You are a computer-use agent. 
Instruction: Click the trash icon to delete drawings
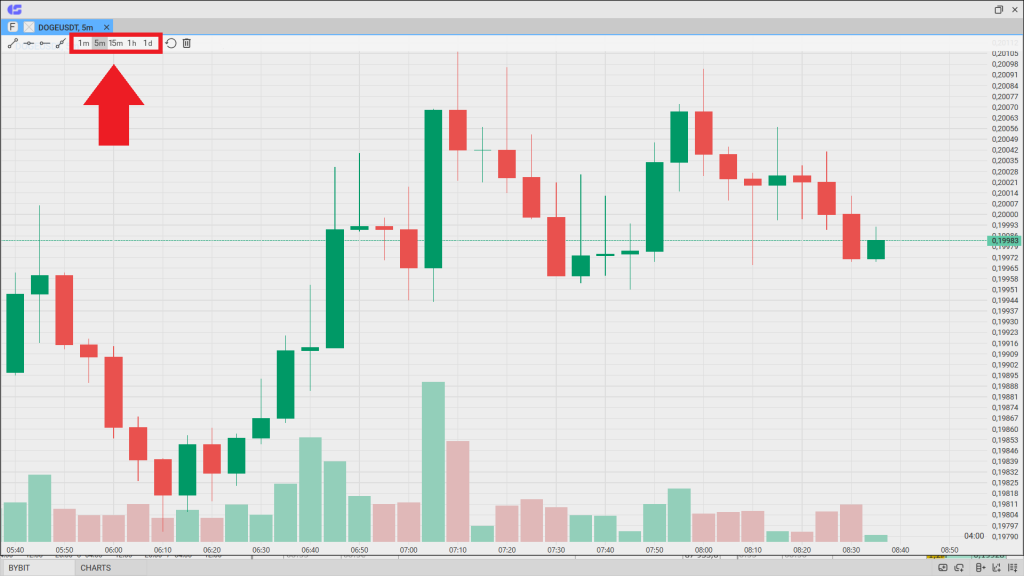[187, 43]
